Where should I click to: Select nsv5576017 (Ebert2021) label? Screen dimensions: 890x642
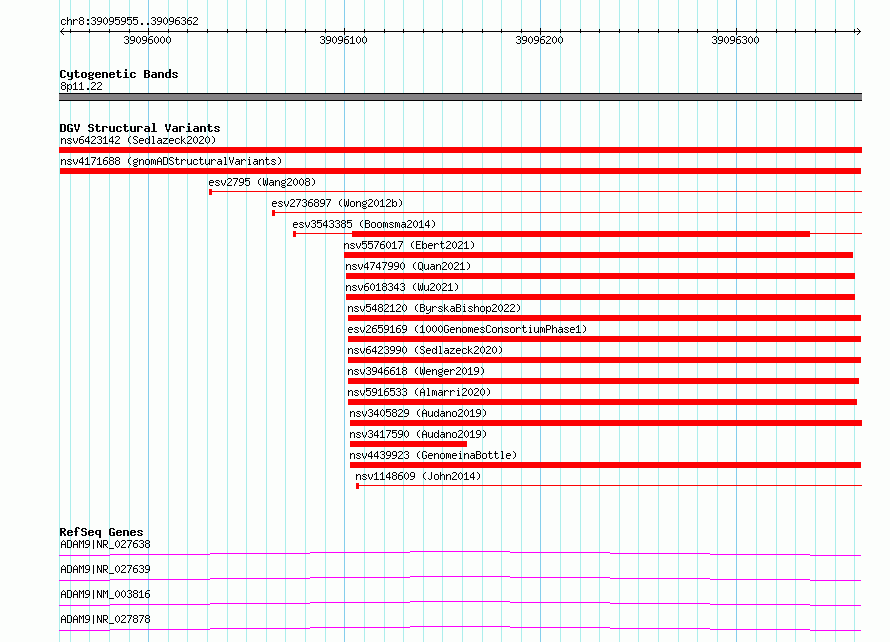pos(409,245)
